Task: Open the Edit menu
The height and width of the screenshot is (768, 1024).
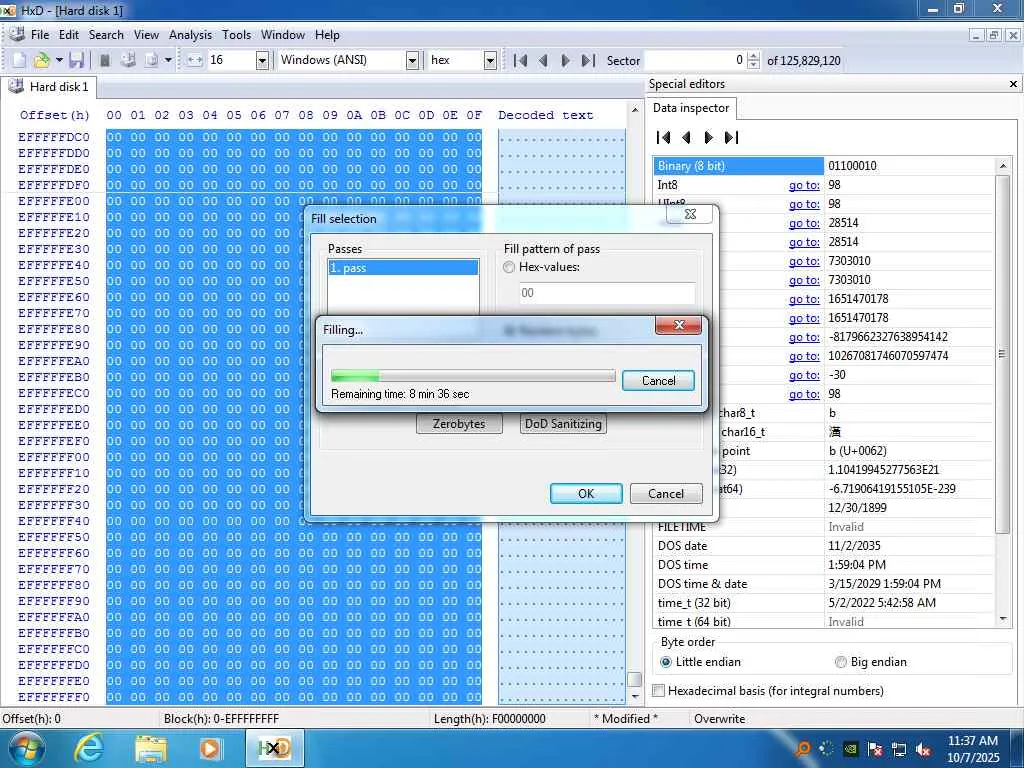Action: pos(69,35)
